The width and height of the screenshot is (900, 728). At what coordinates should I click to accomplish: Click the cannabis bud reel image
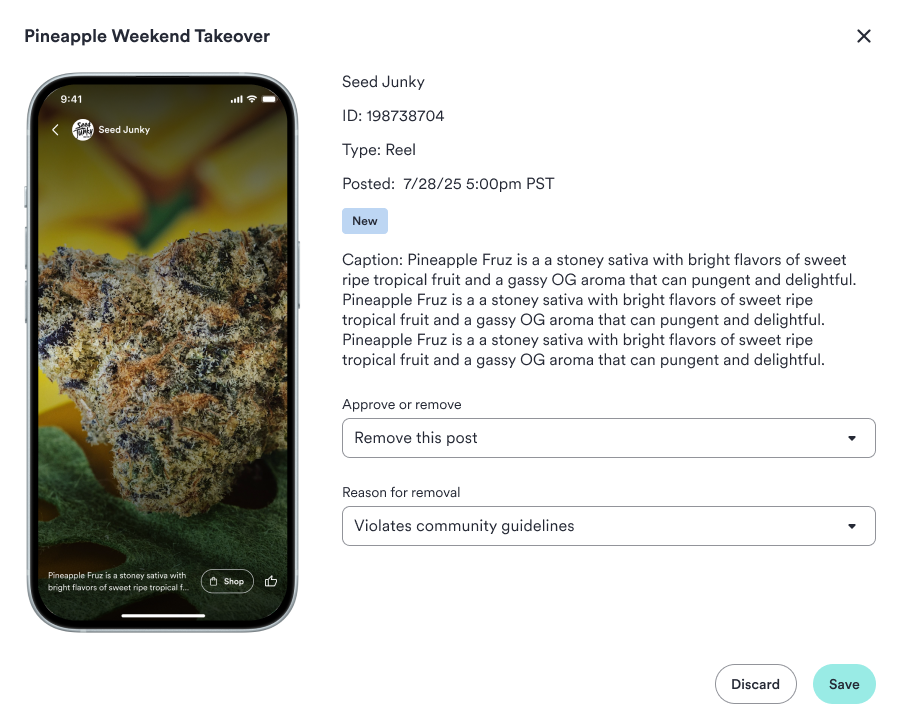click(x=163, y=367)
